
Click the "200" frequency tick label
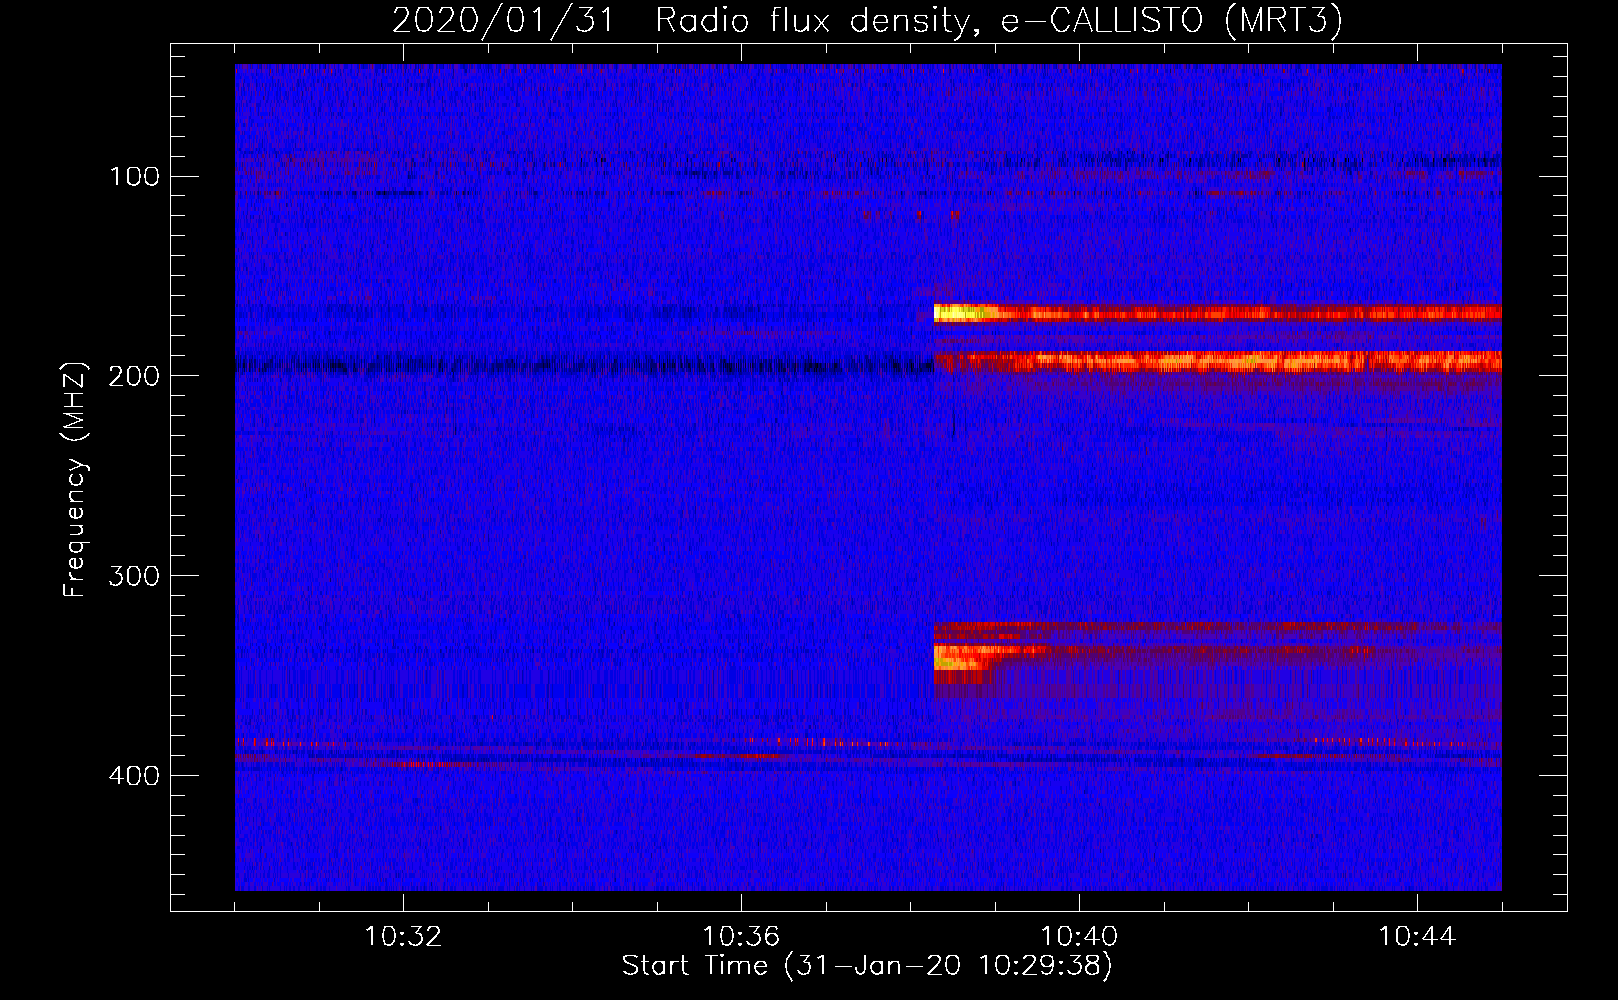(135, 377)
